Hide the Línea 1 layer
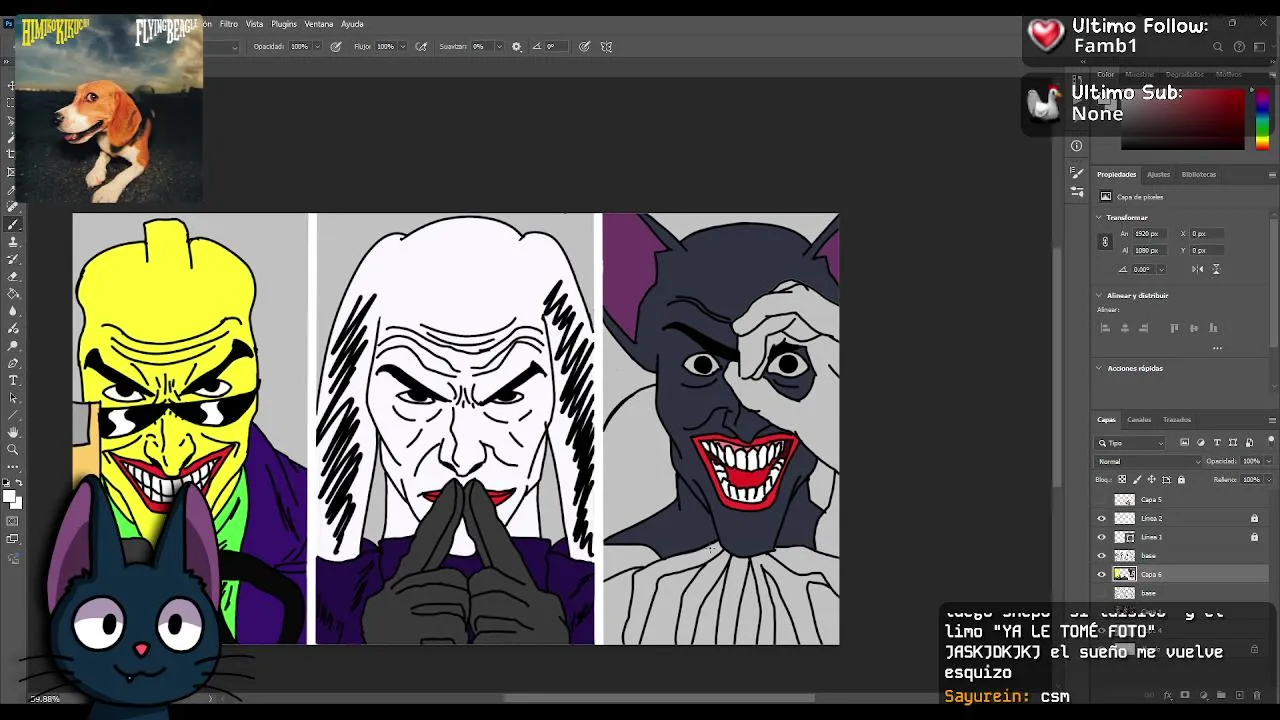The height and width of the screenshot is (720, 1280). point(1102,537)
